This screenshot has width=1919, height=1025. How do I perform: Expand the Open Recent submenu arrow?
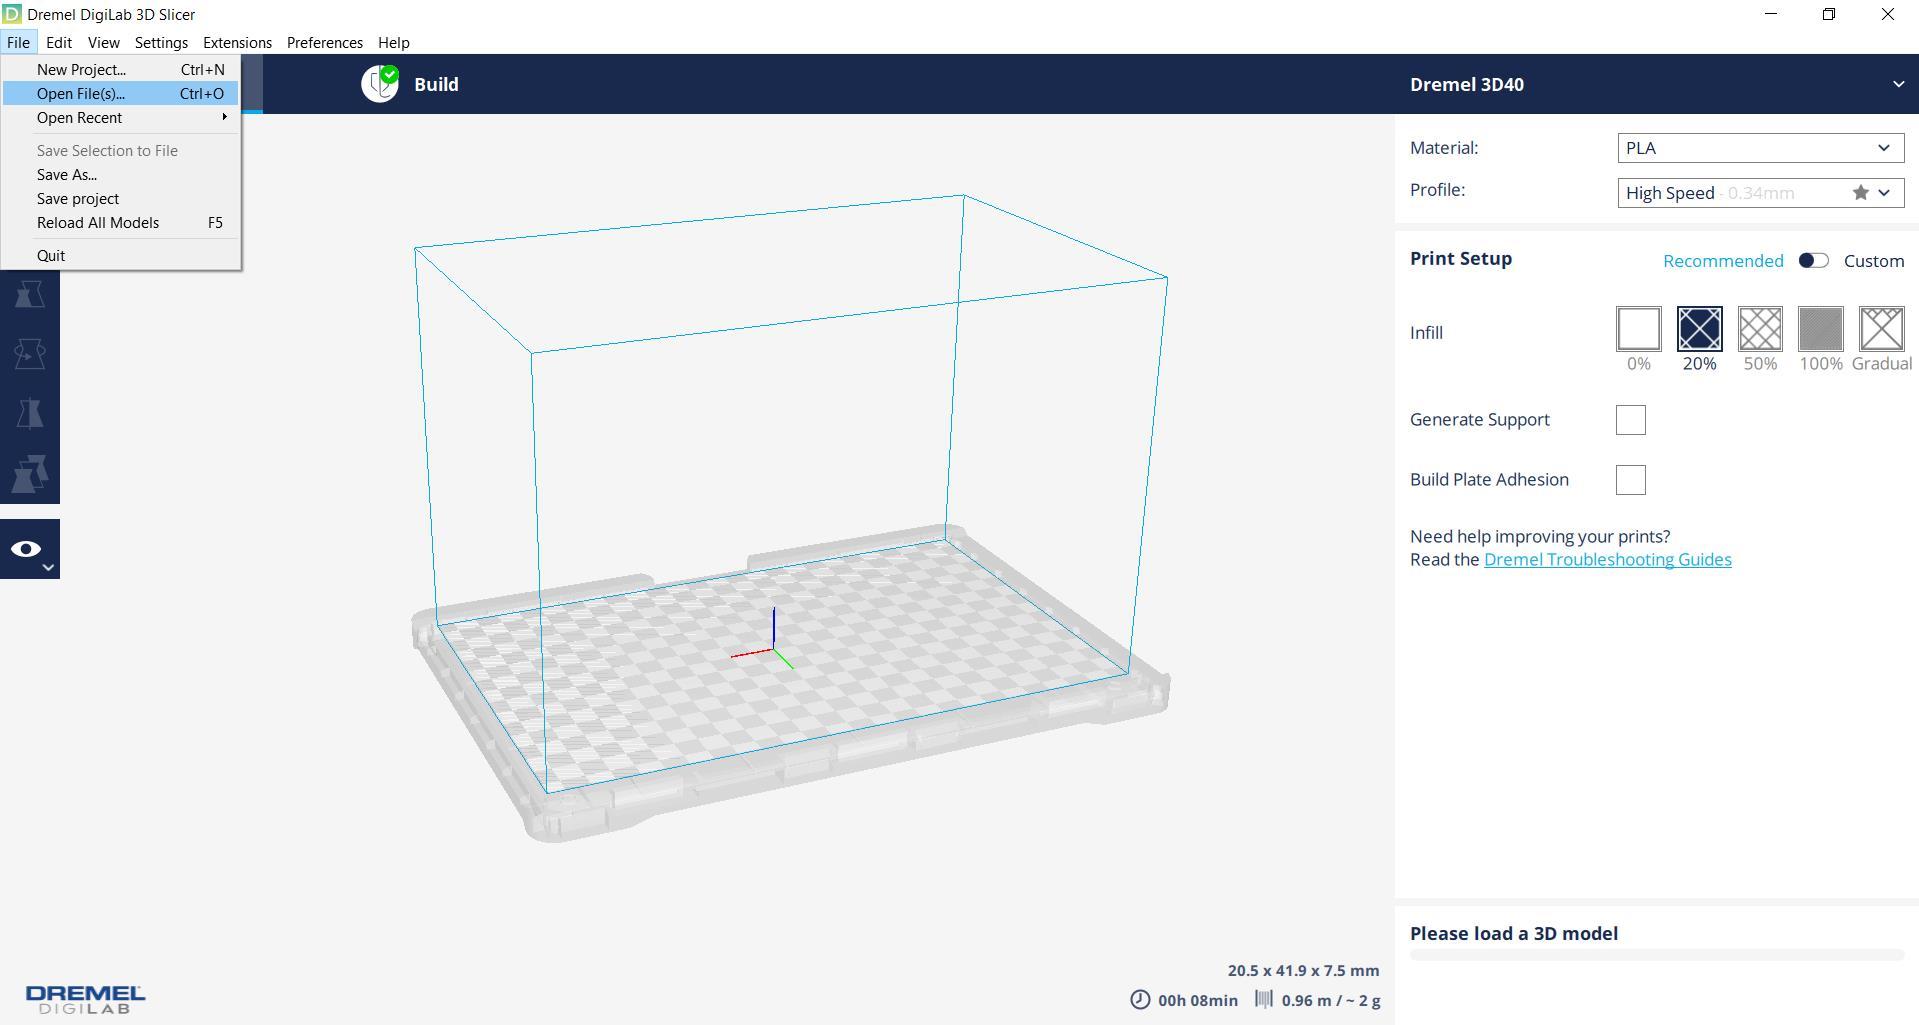pyautogui.click(x=224, y=117)
